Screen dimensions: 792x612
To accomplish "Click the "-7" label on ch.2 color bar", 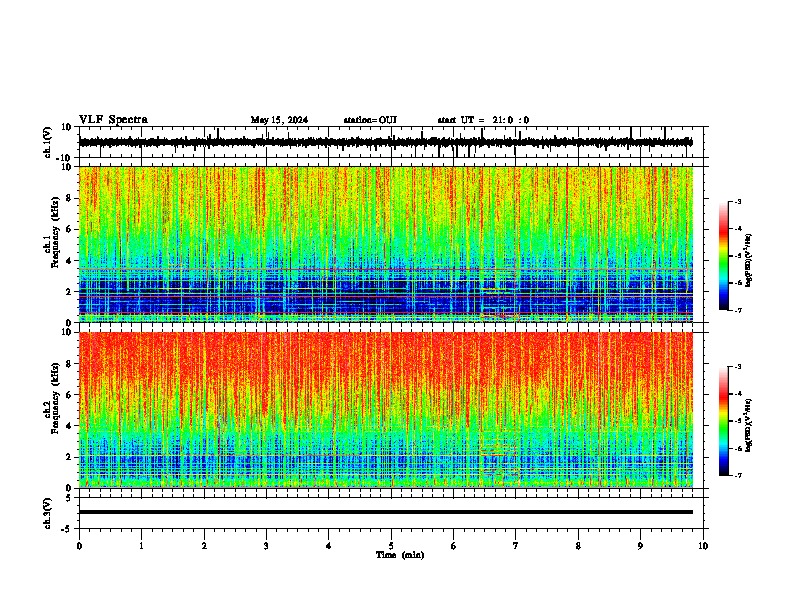I will [737, 475].
